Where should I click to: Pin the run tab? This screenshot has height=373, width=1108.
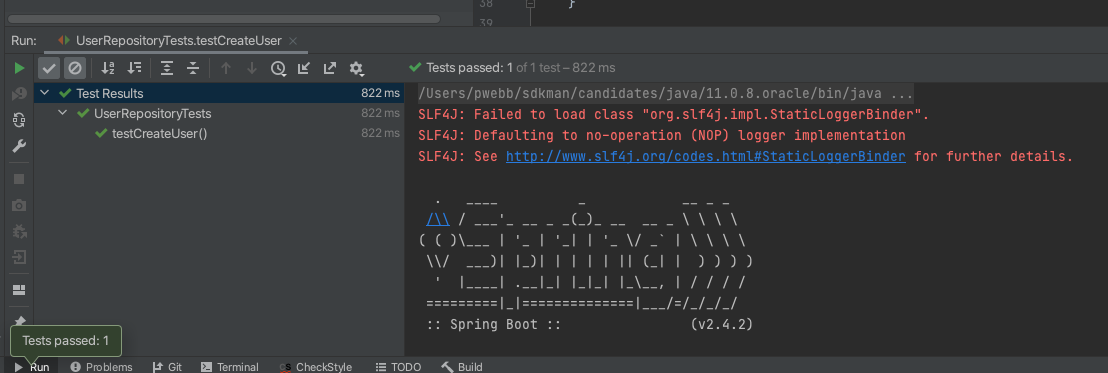click(x=19, y=320)
